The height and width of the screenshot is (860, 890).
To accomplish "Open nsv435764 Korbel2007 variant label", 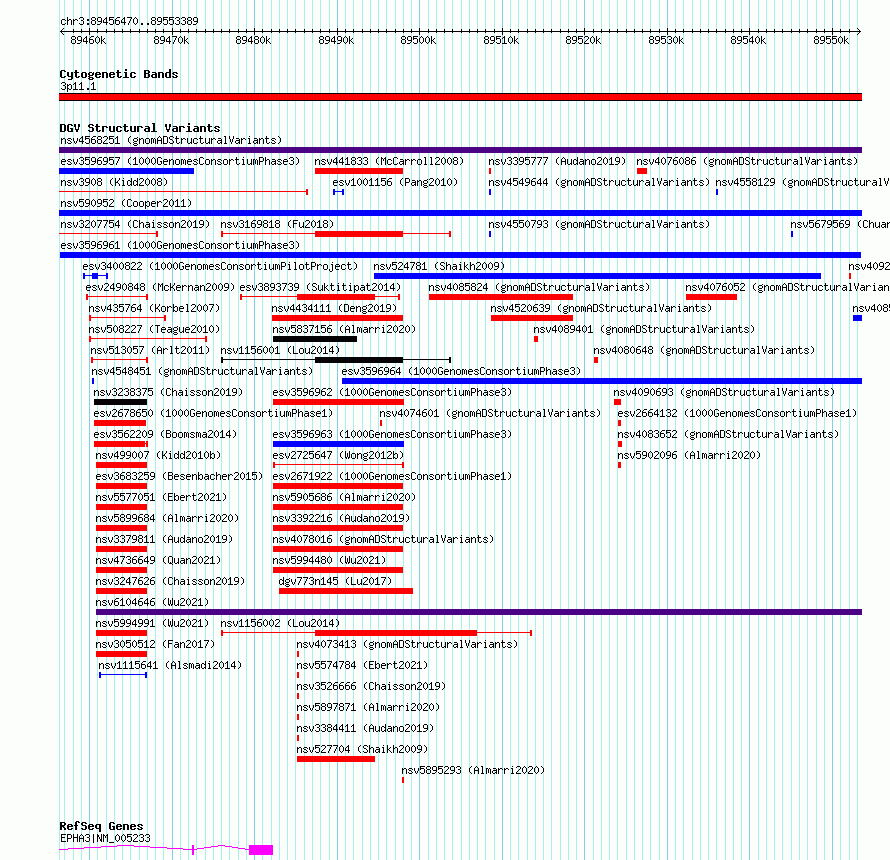I will [154, 308].
